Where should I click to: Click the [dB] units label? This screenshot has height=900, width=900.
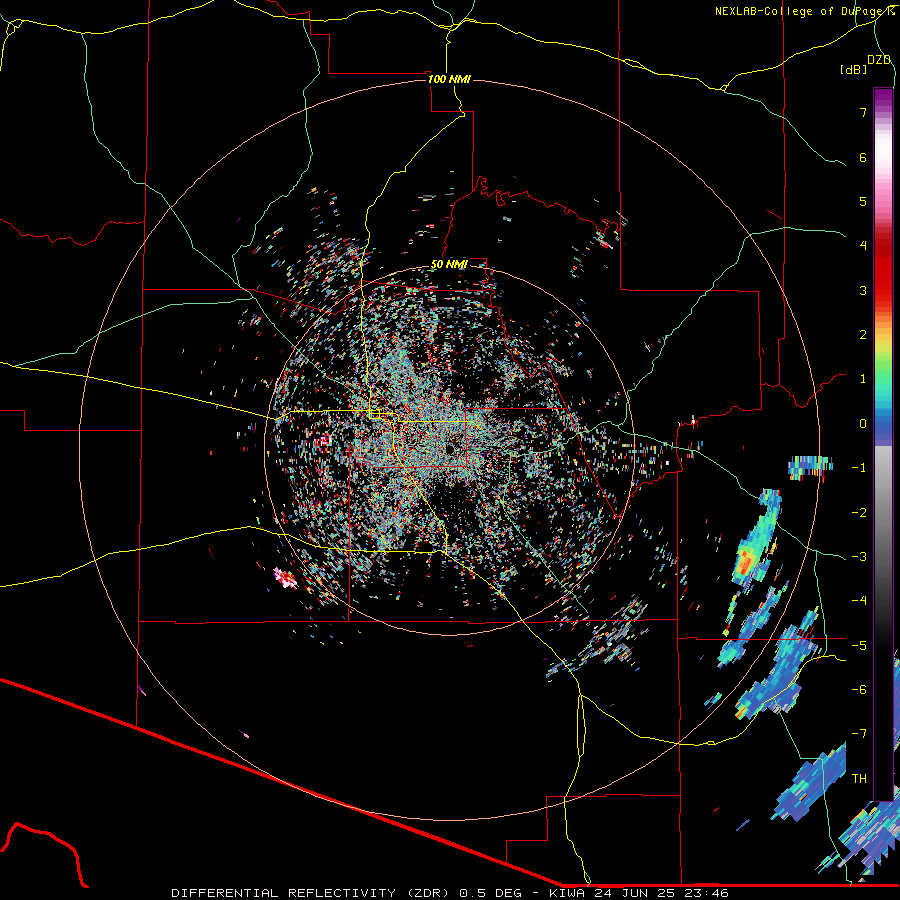(x=854, y=69)
